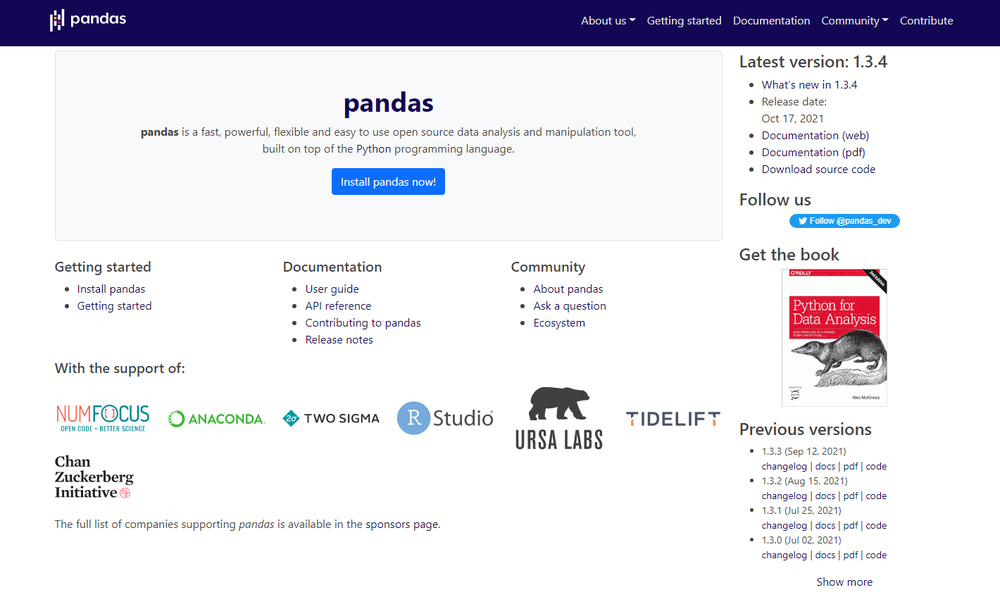This screenshot has height=594, width=1000.
Task: Click the 'Latest version: 1.3.4' heading
Action: pyautogui.click(x=813, y=62)
